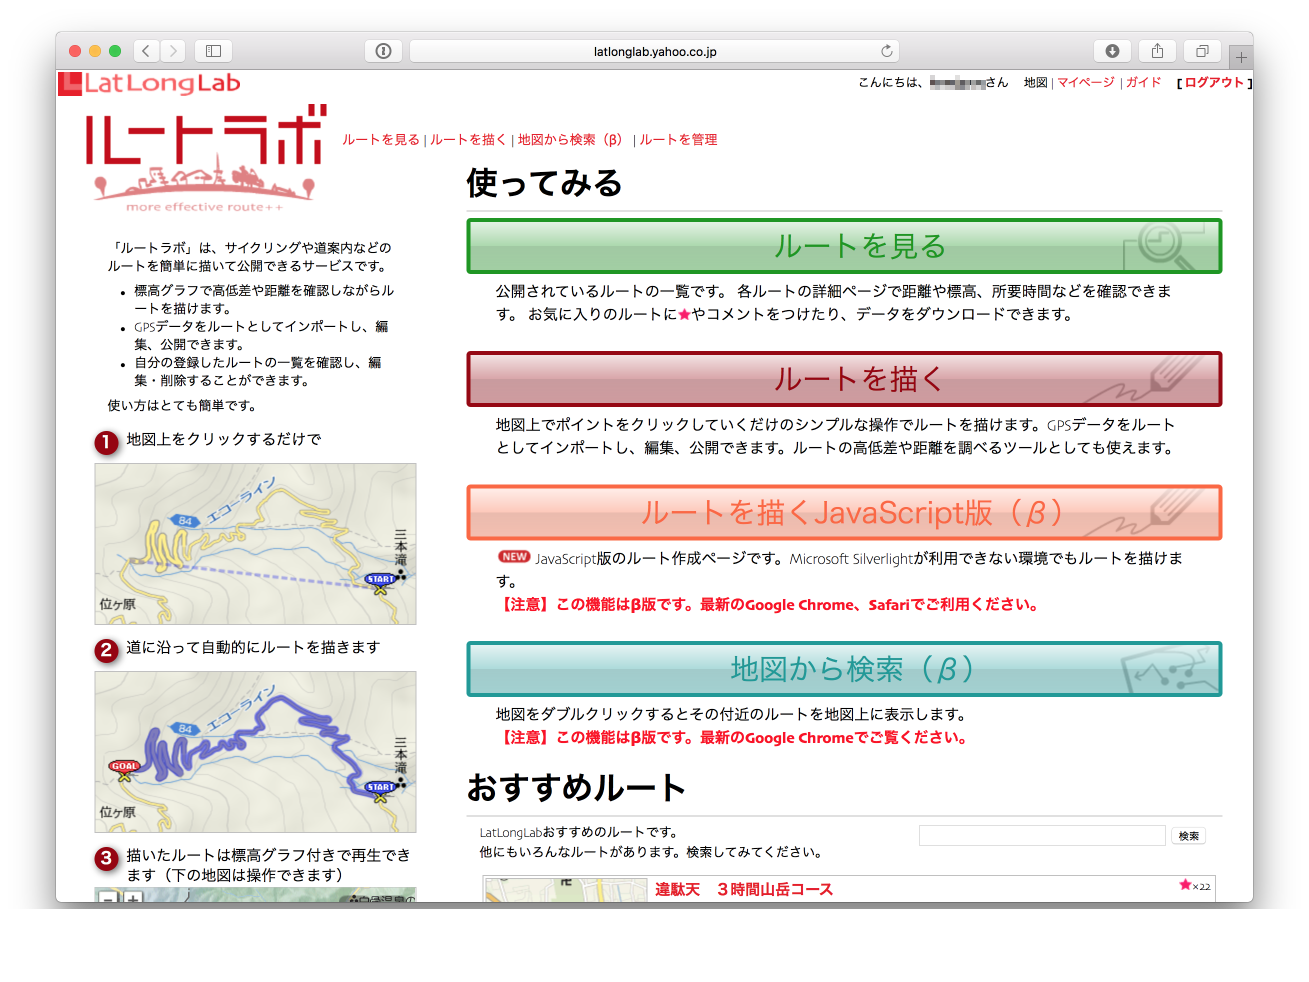The height and width of the screenshot is (982, 1309).
Task: Toggle the Safari sidebar icon
Action: (x=213, y=51)
